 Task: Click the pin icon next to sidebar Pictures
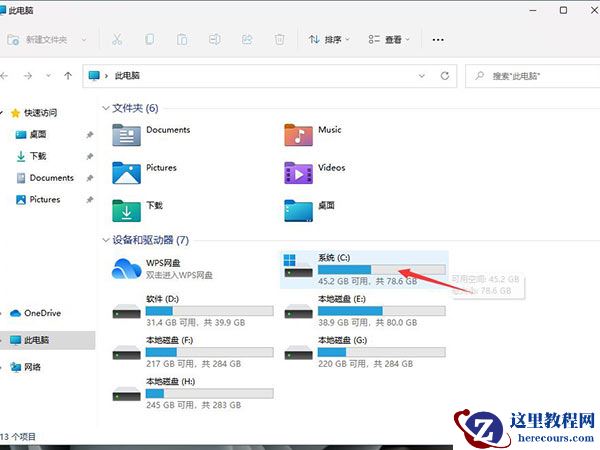90,200
